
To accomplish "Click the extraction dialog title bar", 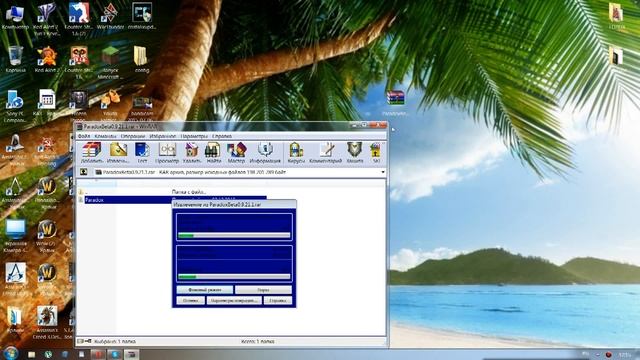I will [234, 204].
